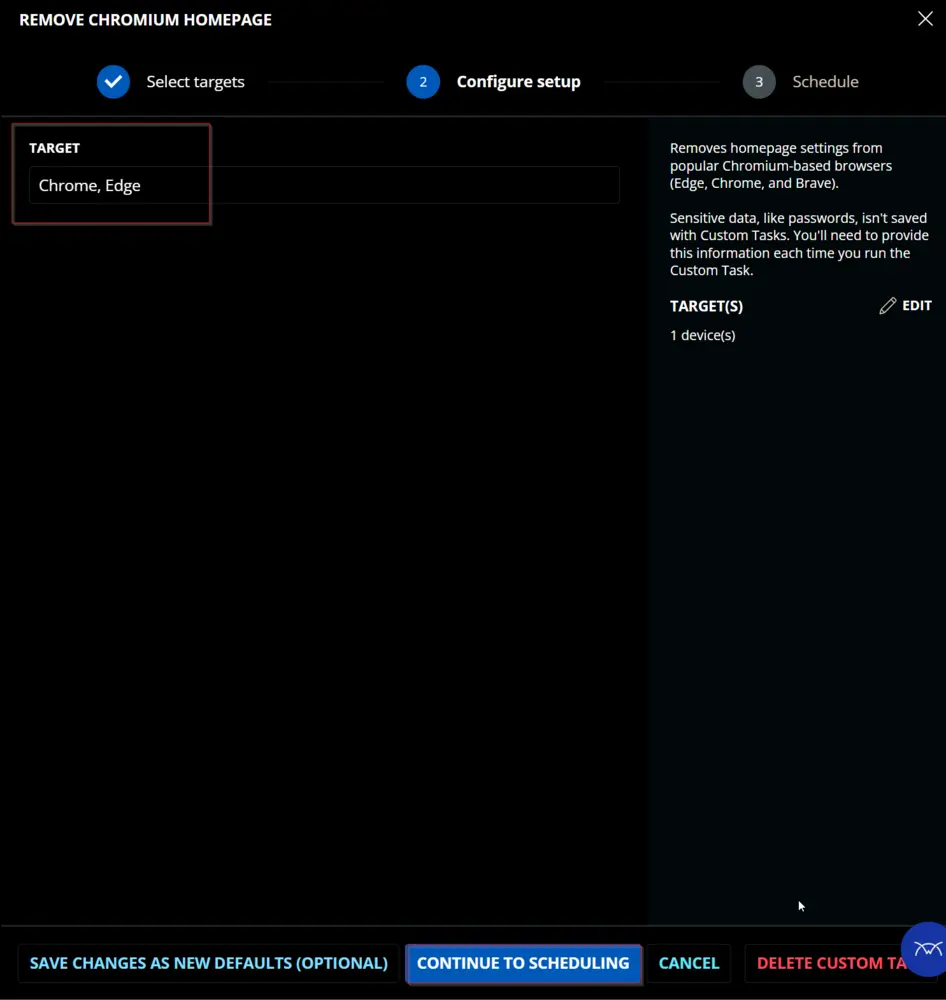Click the 'Sensitive data, like passwords' note
946x1000 pixels.
click(799, 244)
